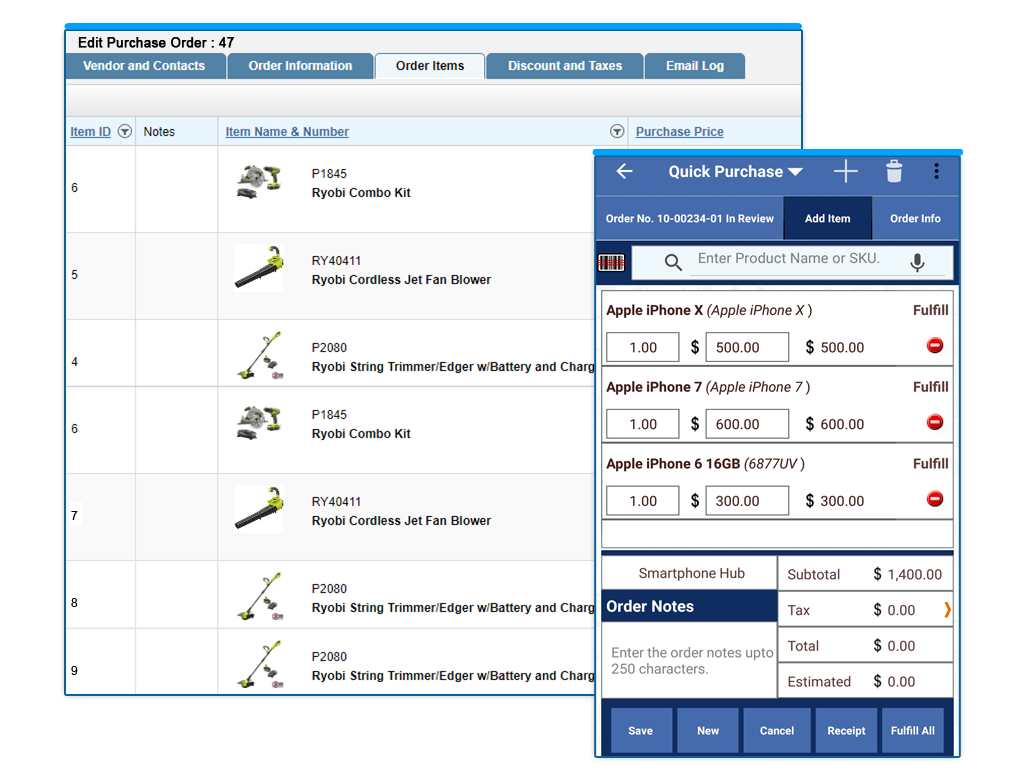Click Fulfill for Apple iPhone X
Viewport: 1024px width, 768px height.
tap(931, 310)
